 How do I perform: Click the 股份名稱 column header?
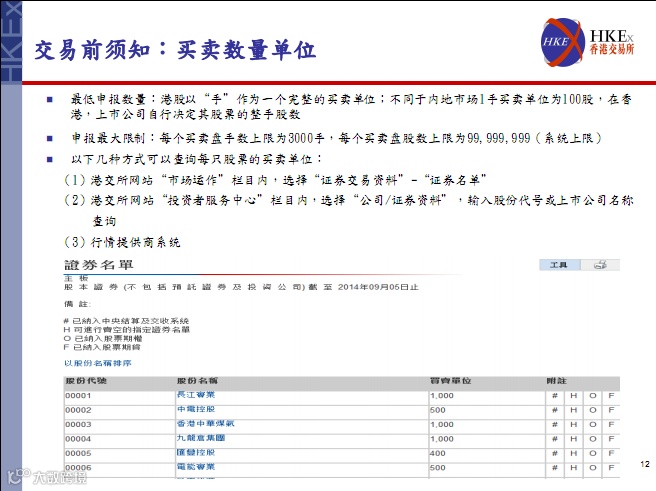click(x=197, y=381)
